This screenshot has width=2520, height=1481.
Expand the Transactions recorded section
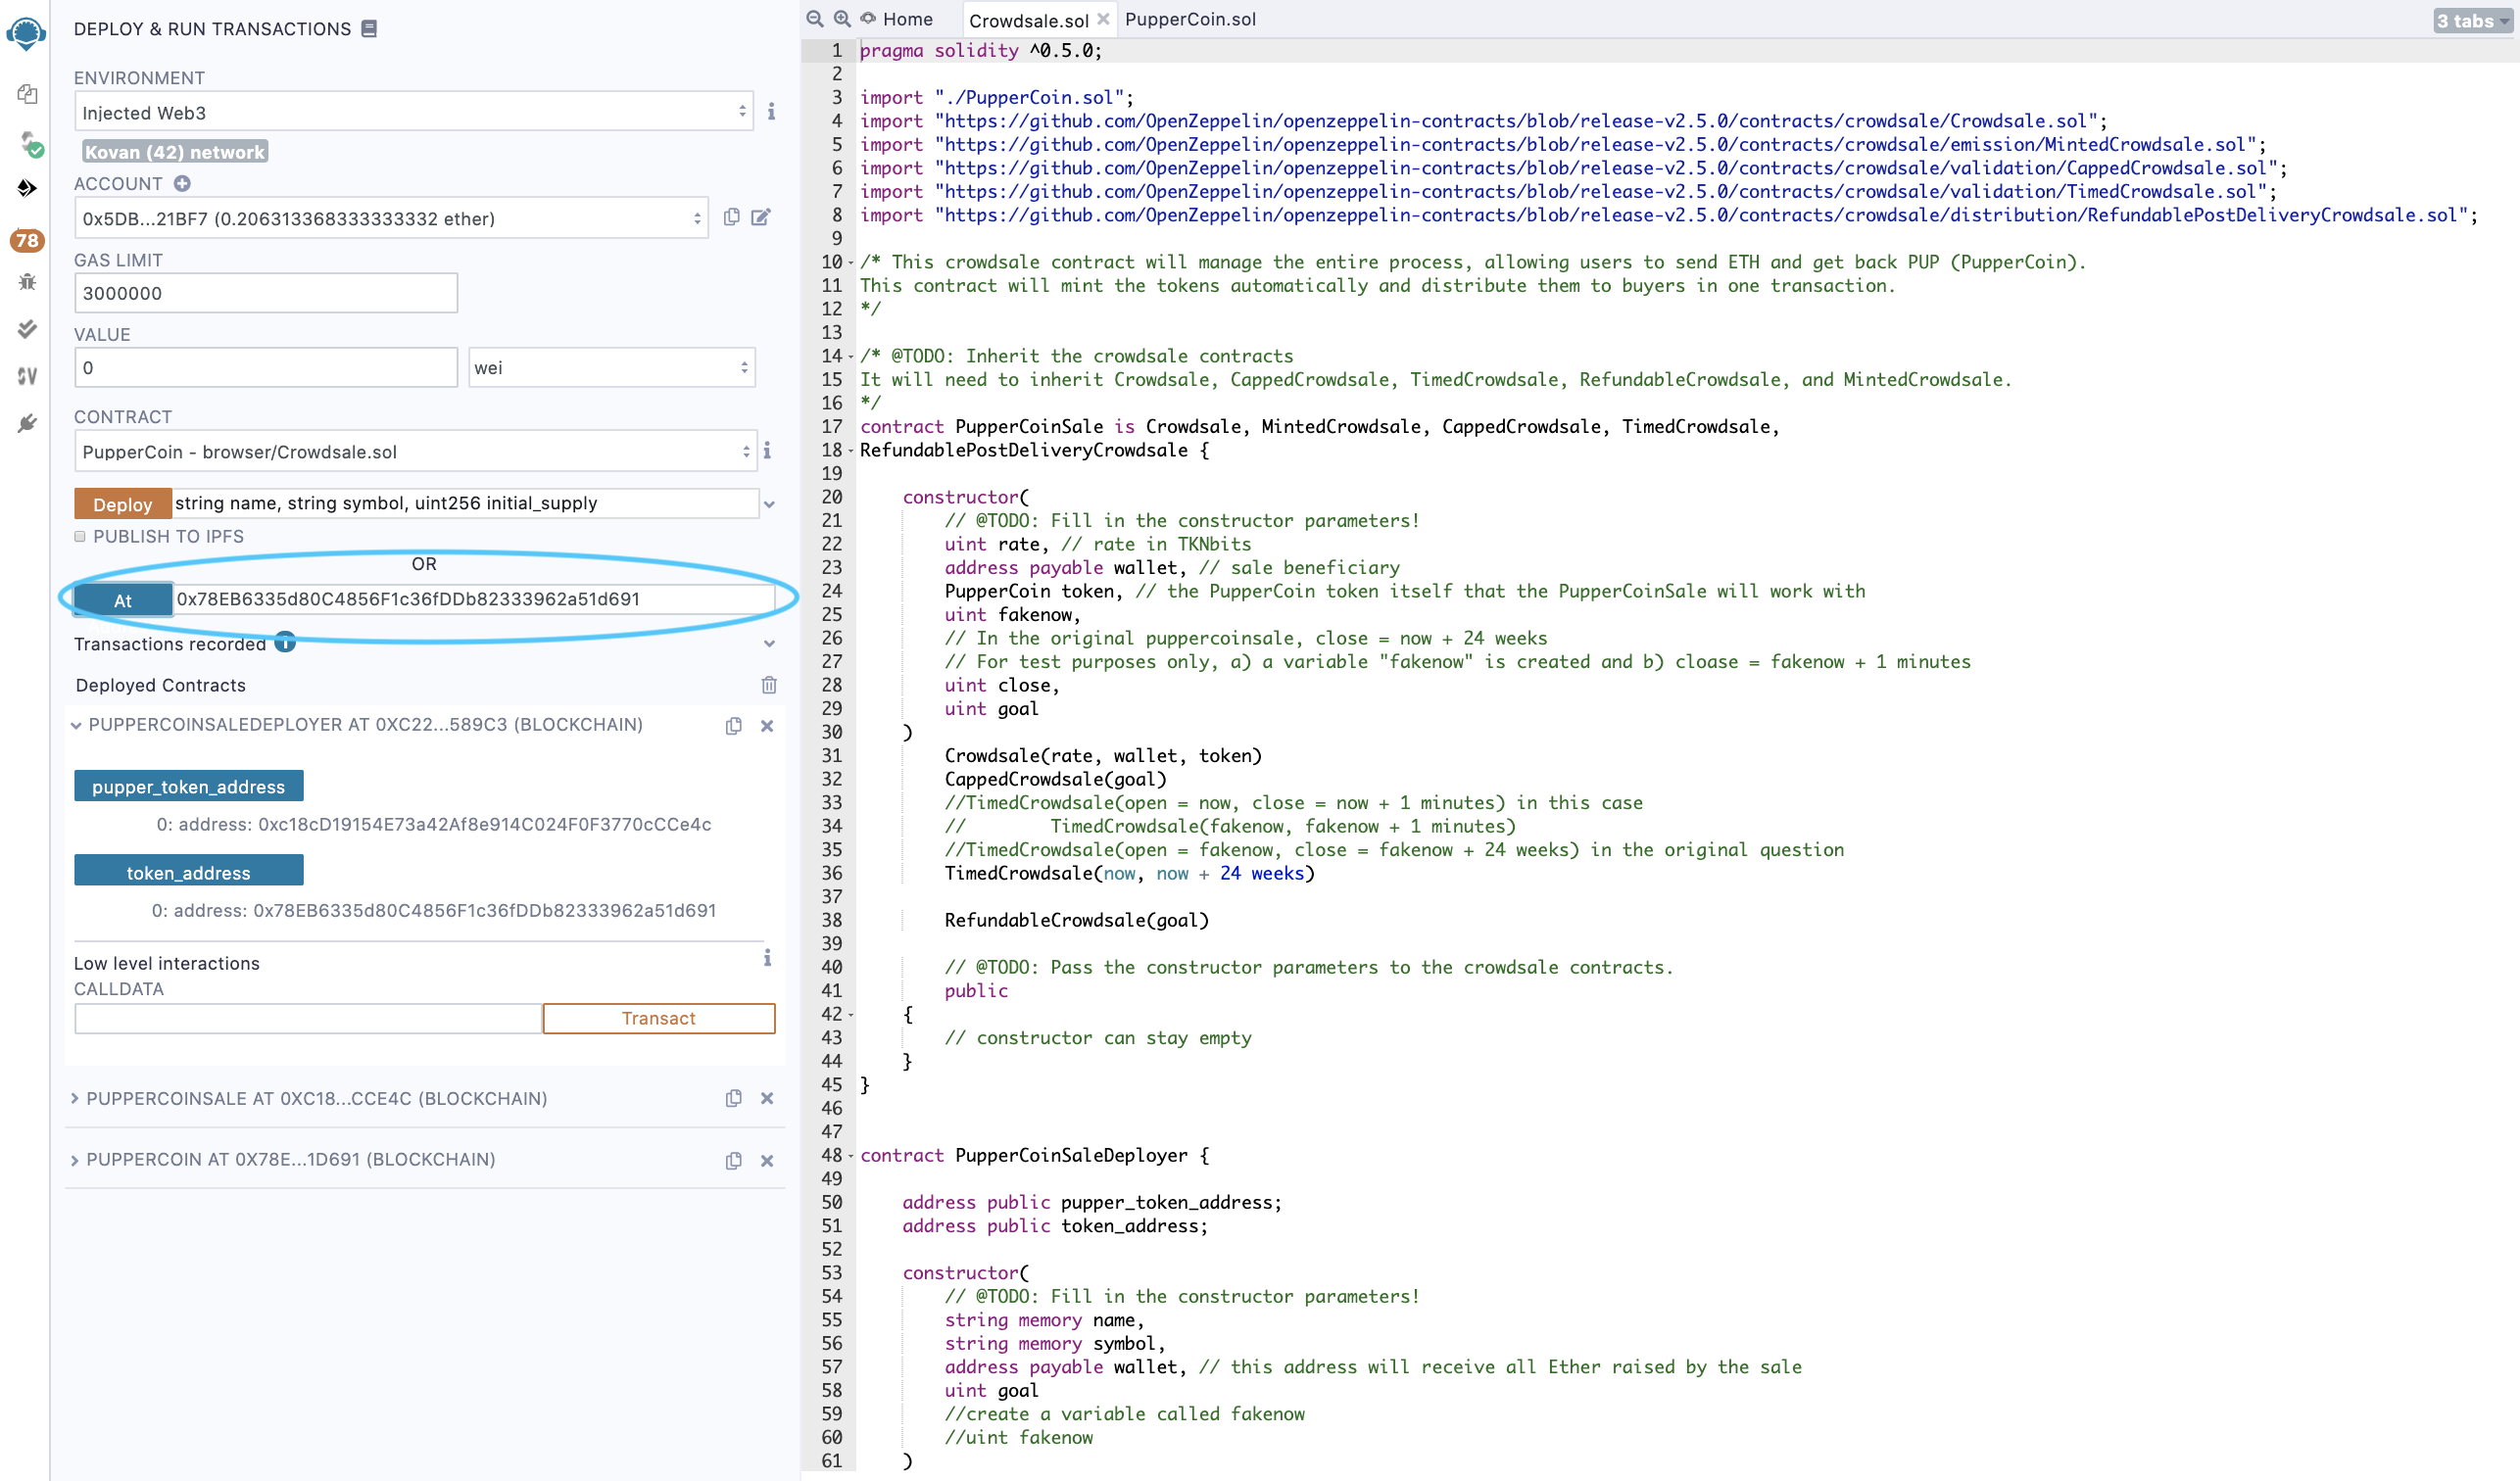769,644
